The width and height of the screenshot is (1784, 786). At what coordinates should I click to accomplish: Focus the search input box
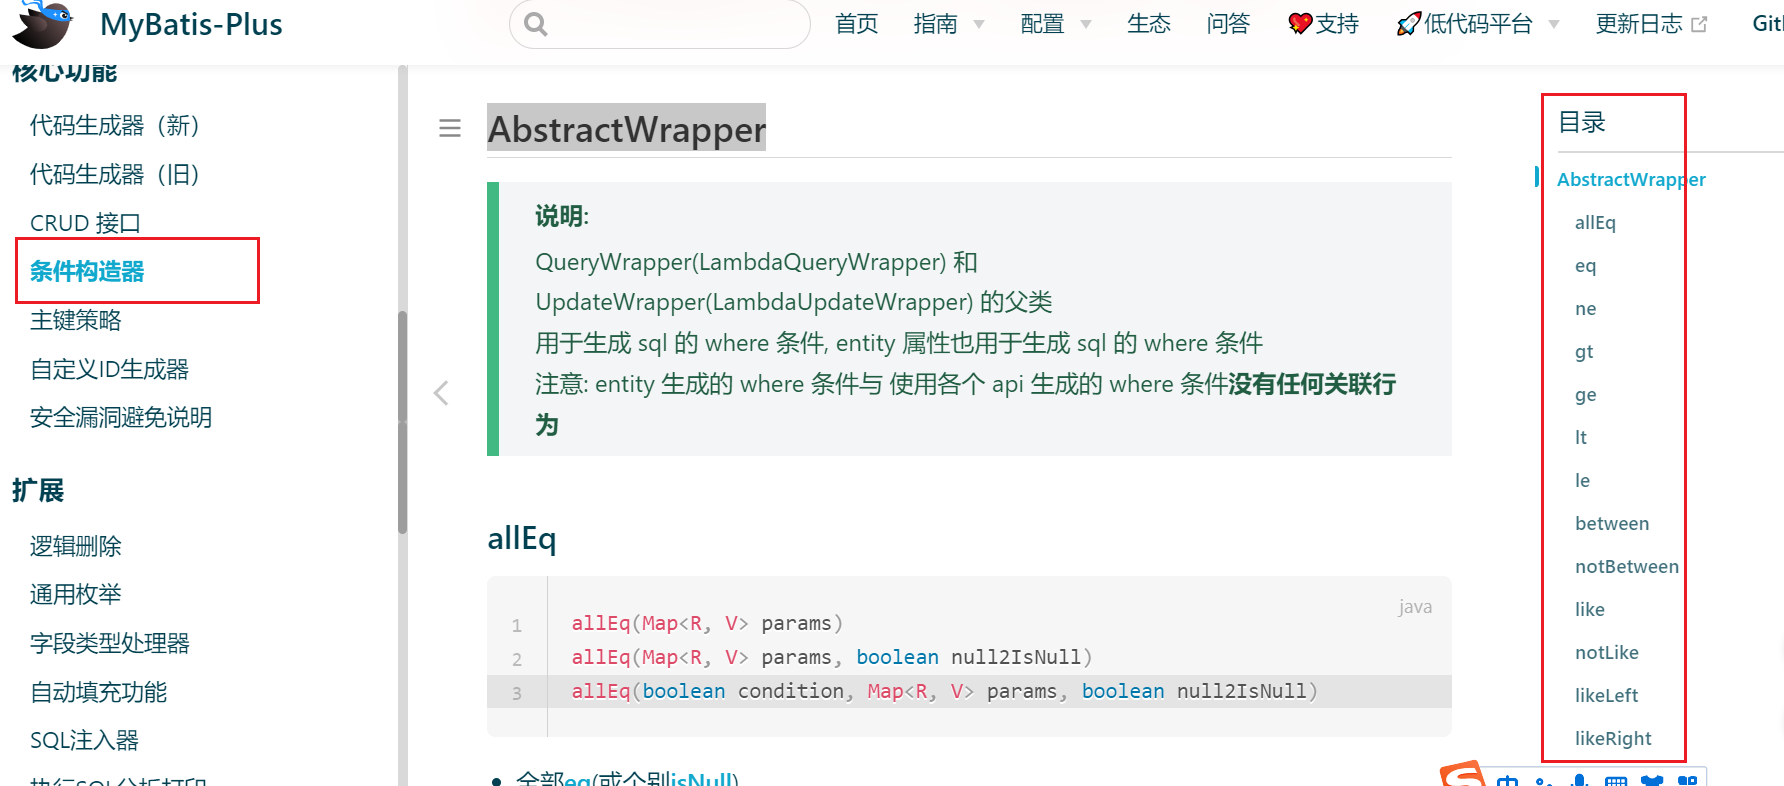tap(660, 24)
